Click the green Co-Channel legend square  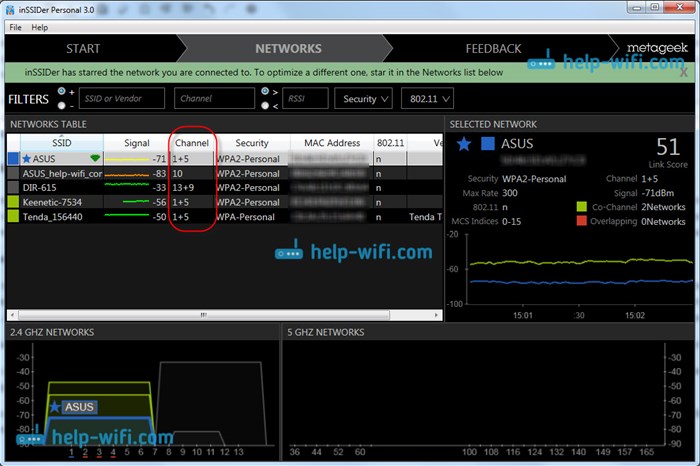[581, 207]
